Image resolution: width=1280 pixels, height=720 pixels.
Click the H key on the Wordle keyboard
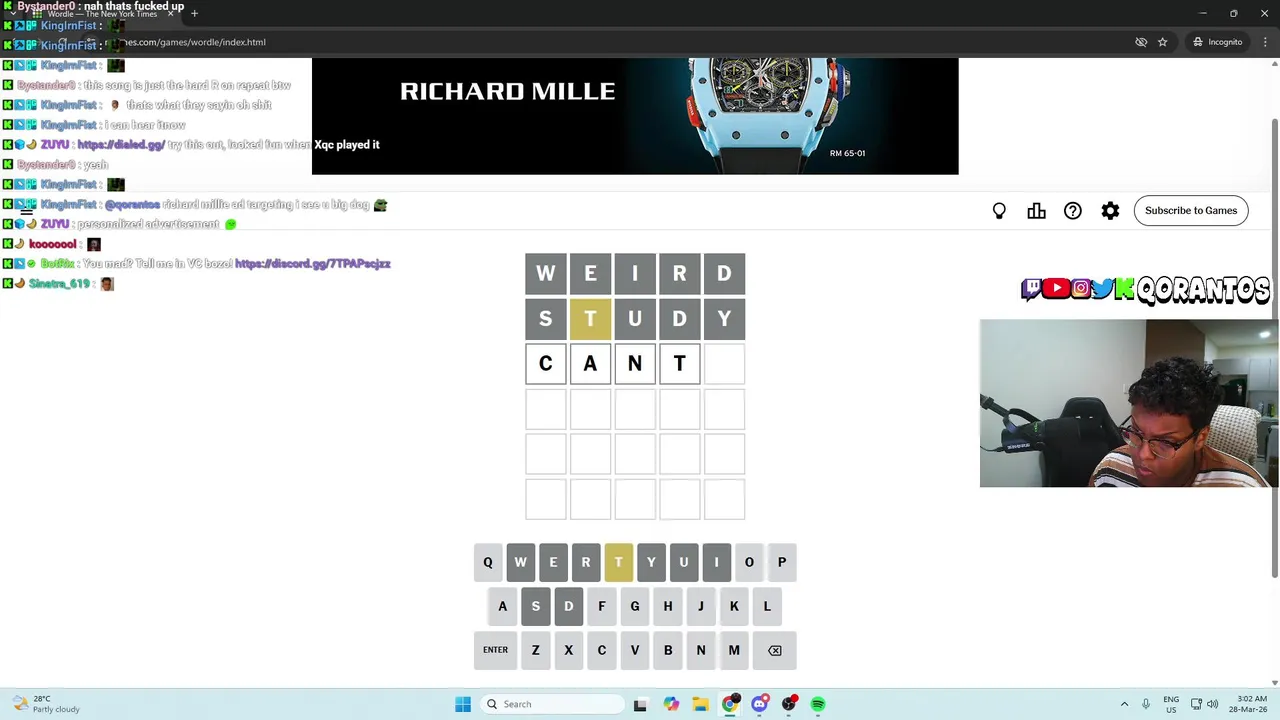point(668,606)
